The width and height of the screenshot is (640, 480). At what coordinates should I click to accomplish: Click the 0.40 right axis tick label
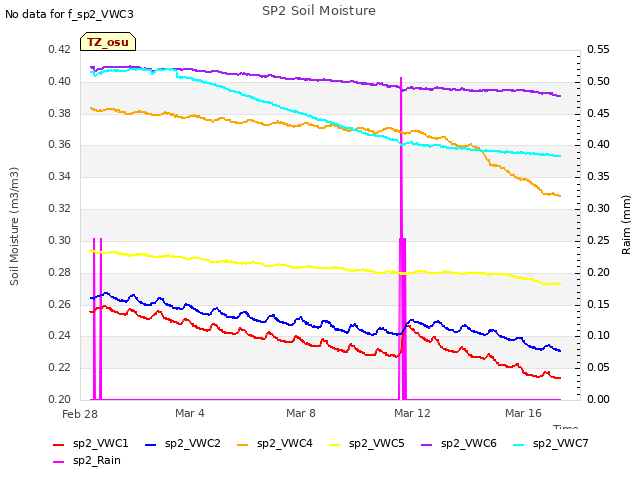click(598, 145)
